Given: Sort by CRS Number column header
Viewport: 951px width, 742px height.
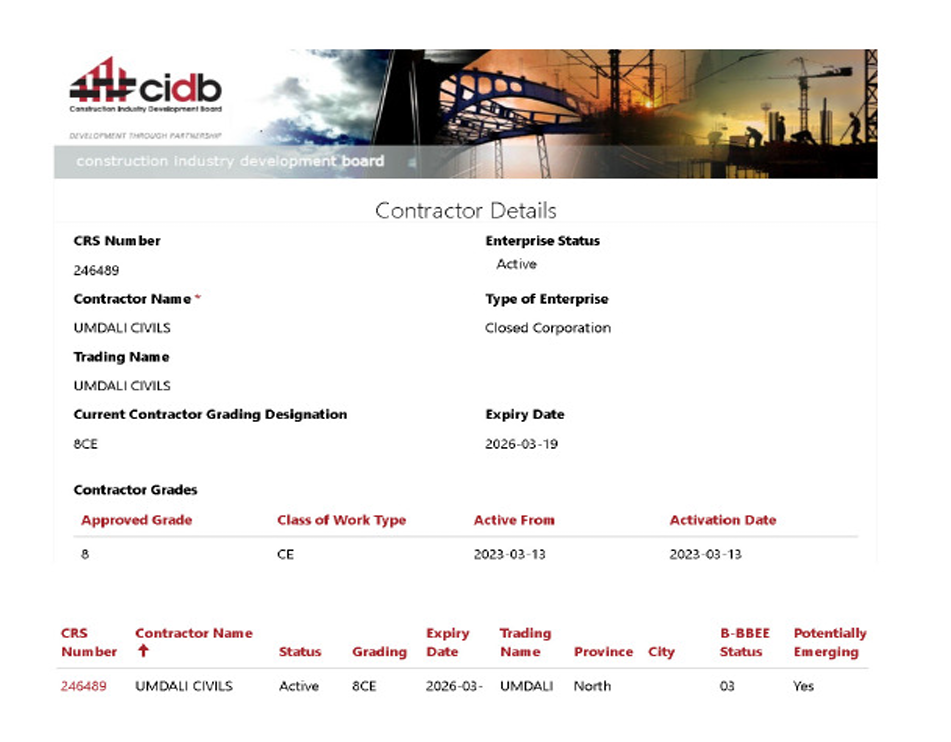Looking at the screenshot, I should click(88, 642).
